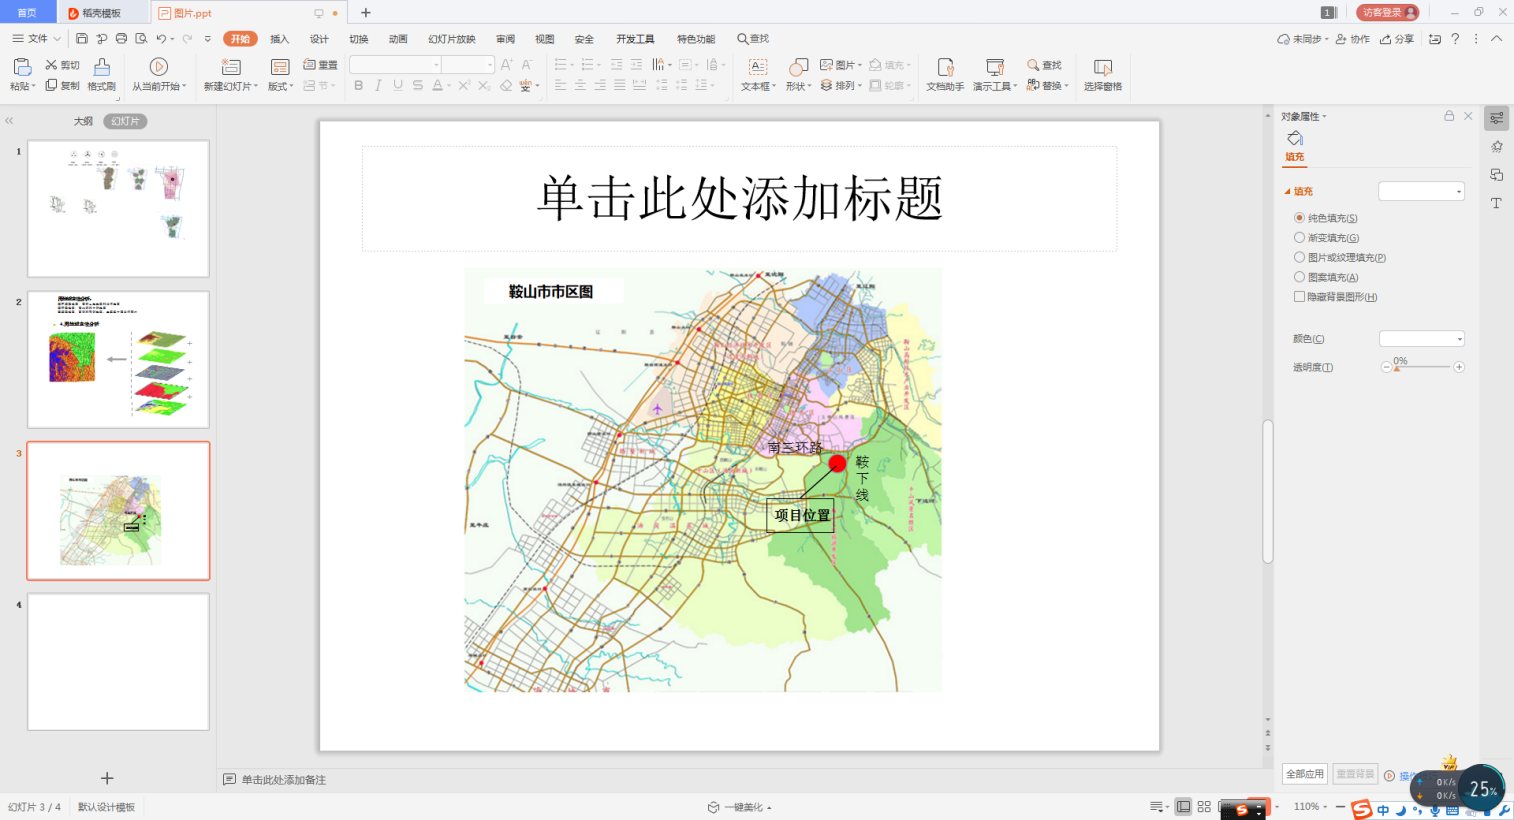The width and height of the screenshot is (1514, 820).
Task: Click Replace (替换) button in ribbon
Action: click(x=1048, y=86)
